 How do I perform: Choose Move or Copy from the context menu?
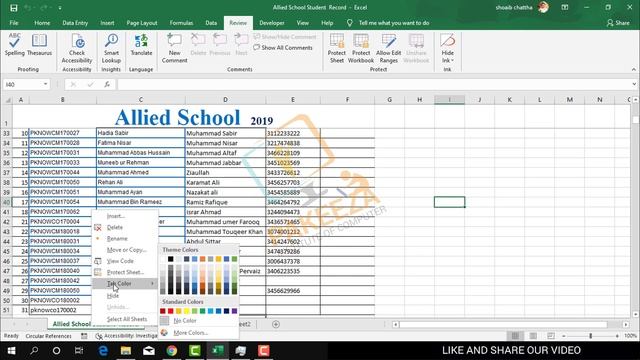click(x=125, y=250)
